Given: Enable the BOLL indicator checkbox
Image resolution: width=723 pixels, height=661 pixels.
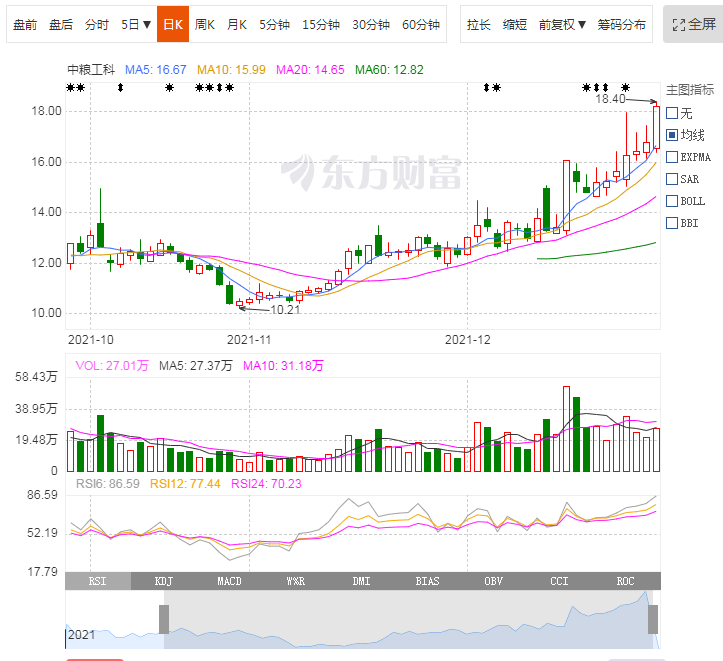Looking at the screenshot, I should (672, 201).
